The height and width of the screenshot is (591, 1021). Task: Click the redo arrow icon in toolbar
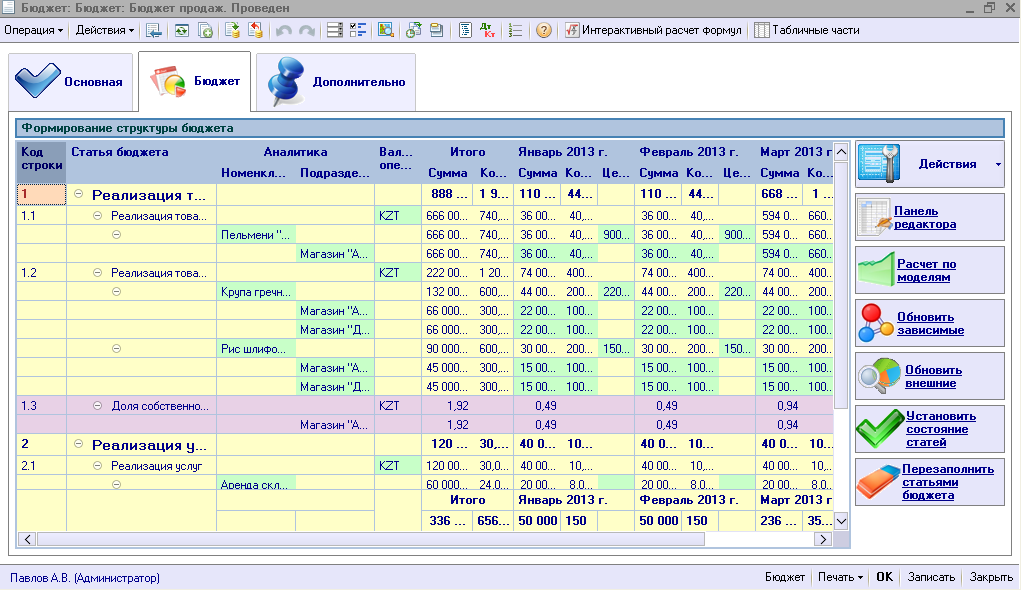[x=305, y=30]
